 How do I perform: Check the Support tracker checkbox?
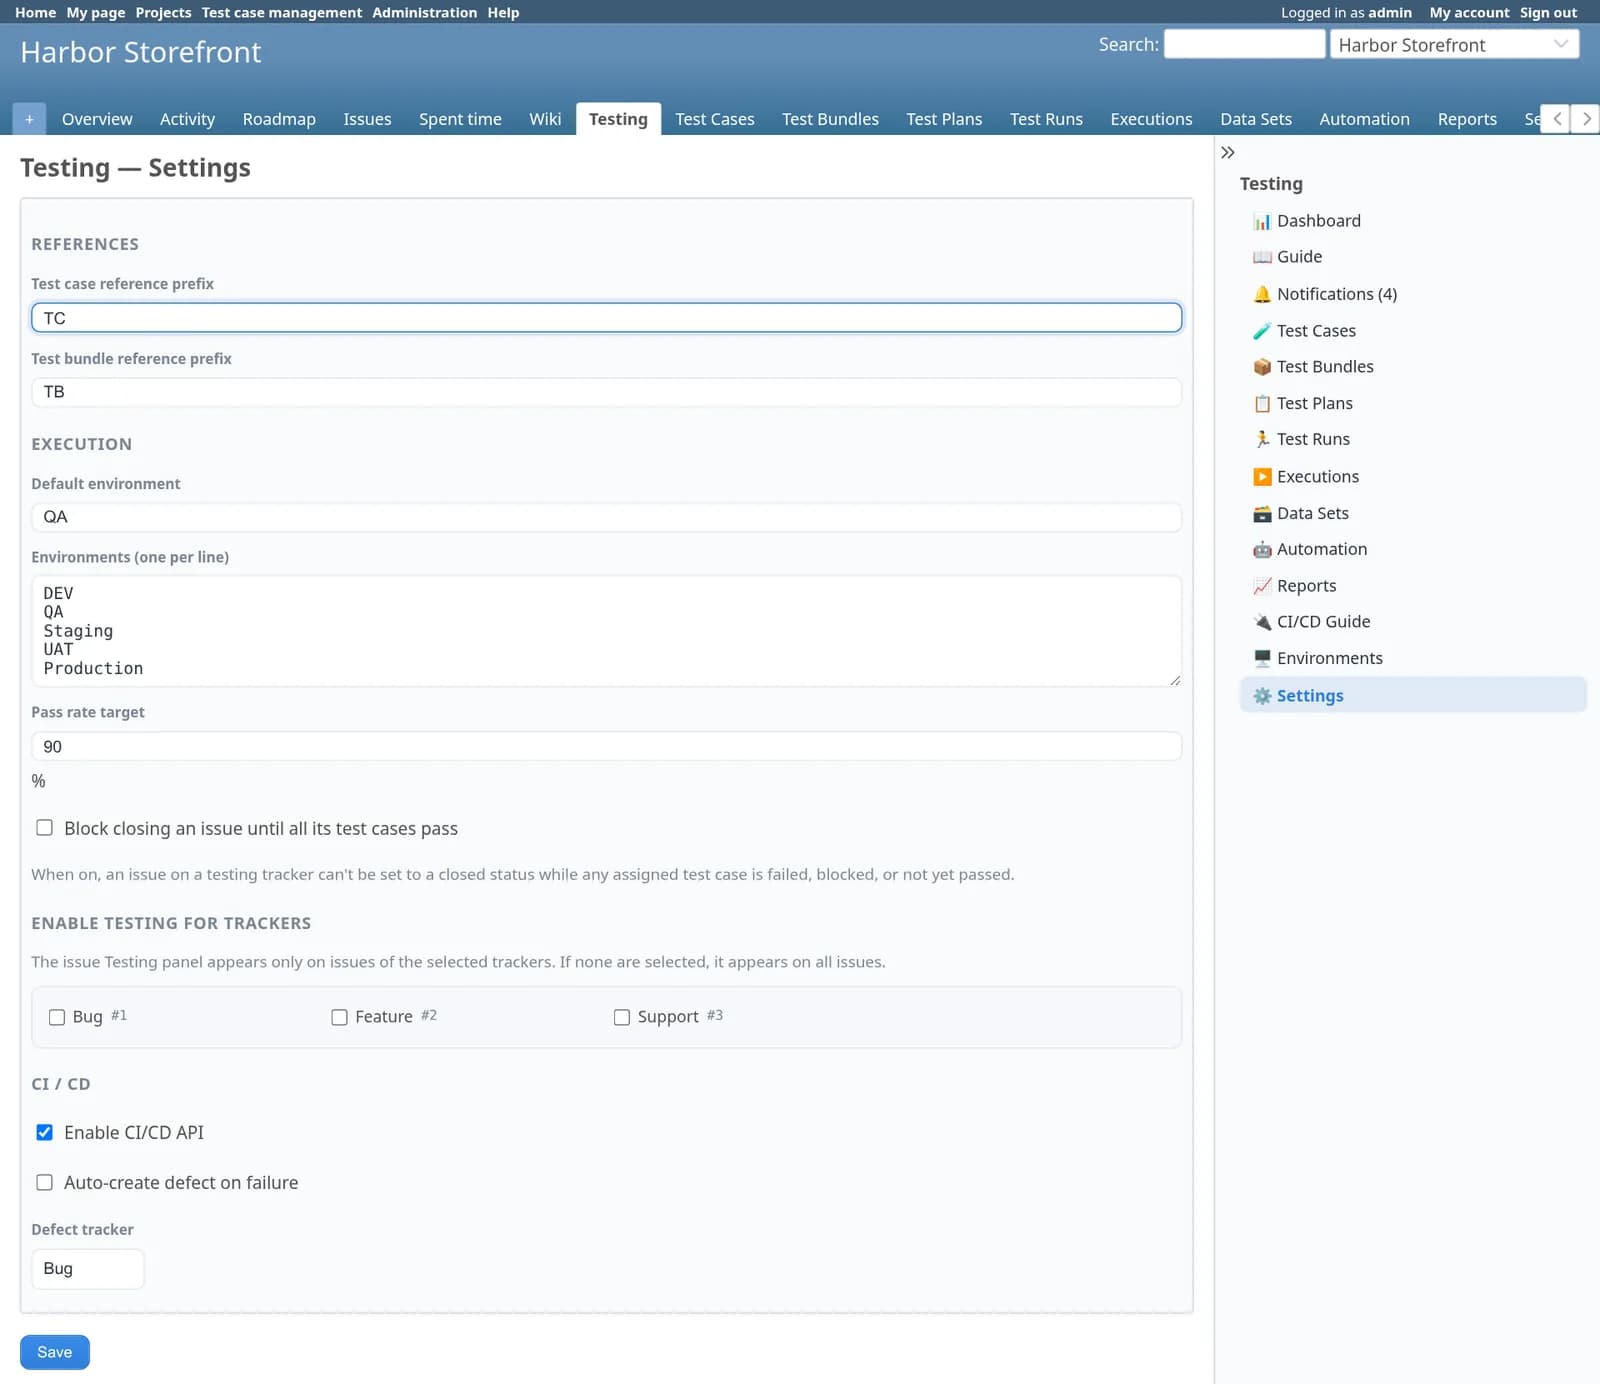tap(622, 1017)
